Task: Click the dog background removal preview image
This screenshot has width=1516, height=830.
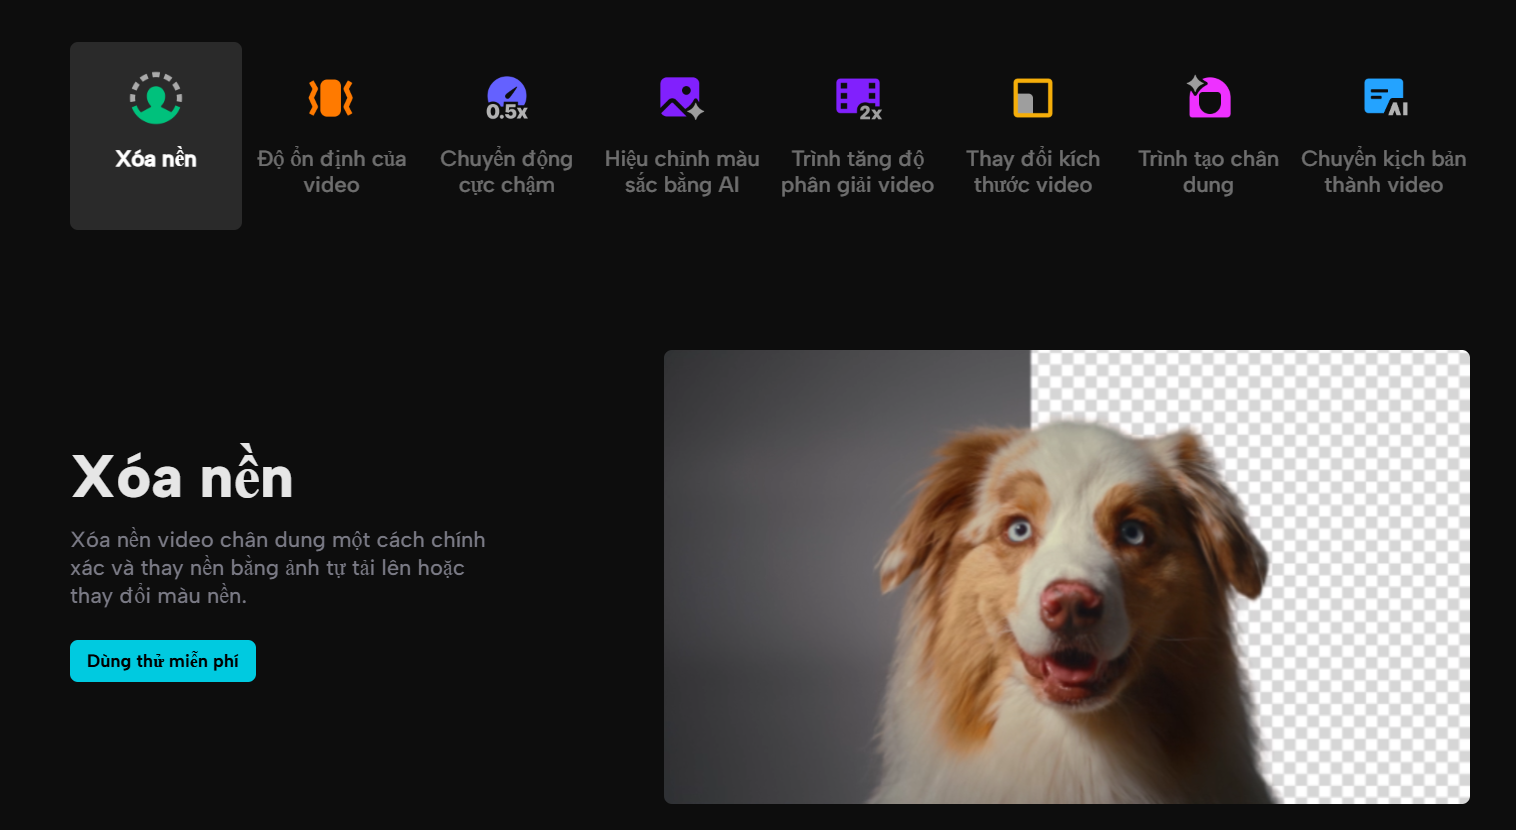Action: (x=1067, y=577)
